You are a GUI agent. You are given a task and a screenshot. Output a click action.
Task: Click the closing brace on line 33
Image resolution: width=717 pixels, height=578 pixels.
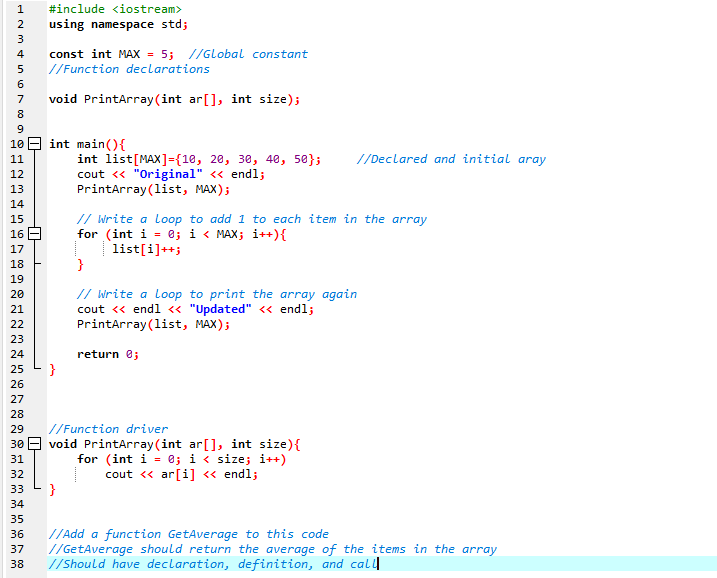[53, 489]
